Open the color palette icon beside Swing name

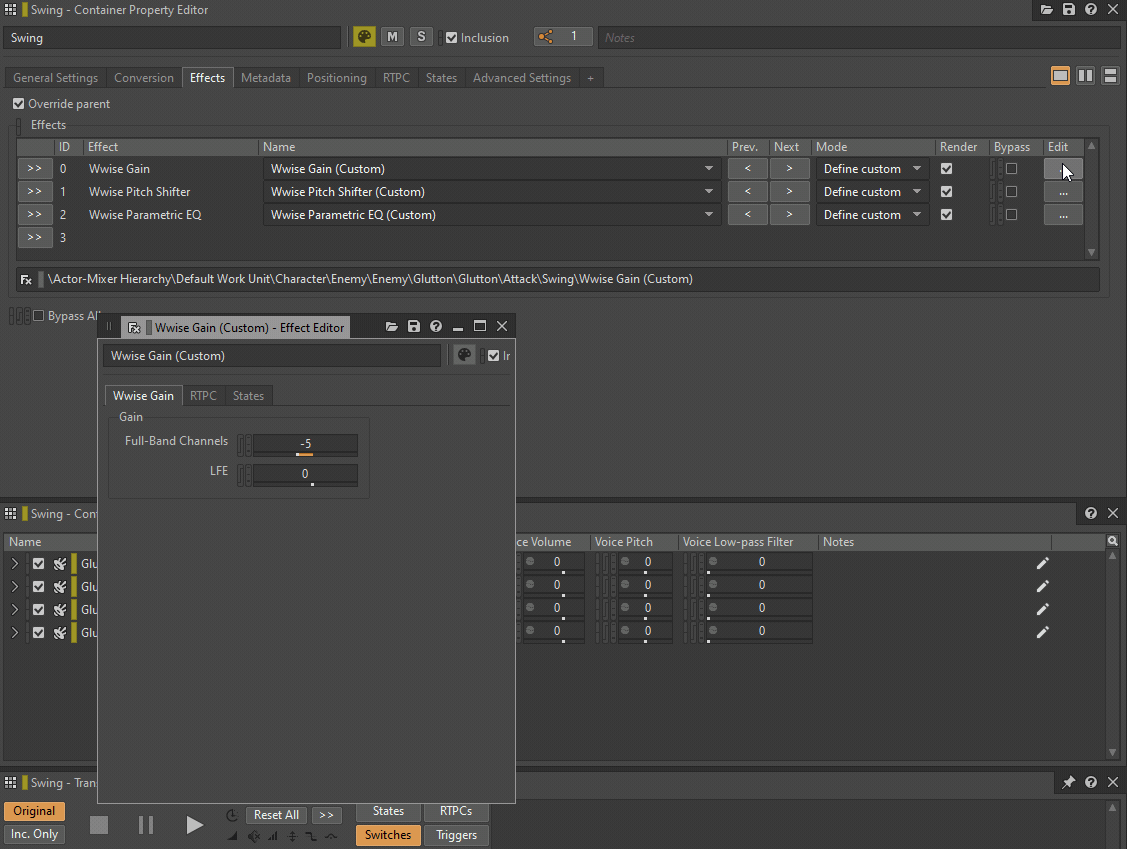(x=364, y=37)
